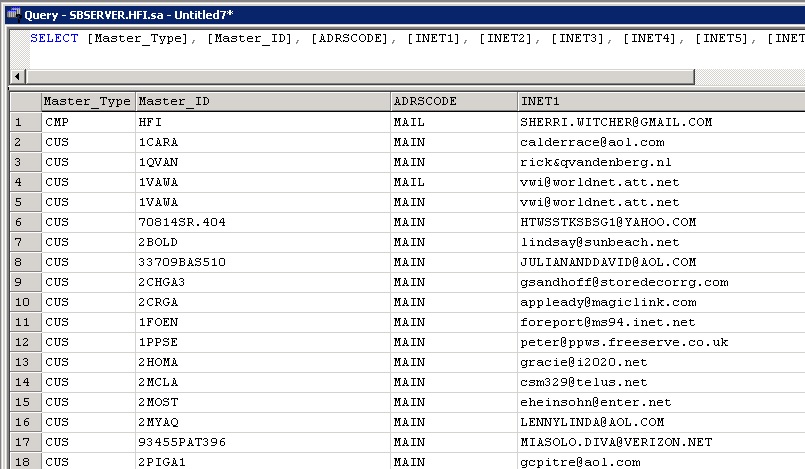Click the 2BOLD Master_ID cell
This screenshot has width=805, height=469.
(263, 242)
